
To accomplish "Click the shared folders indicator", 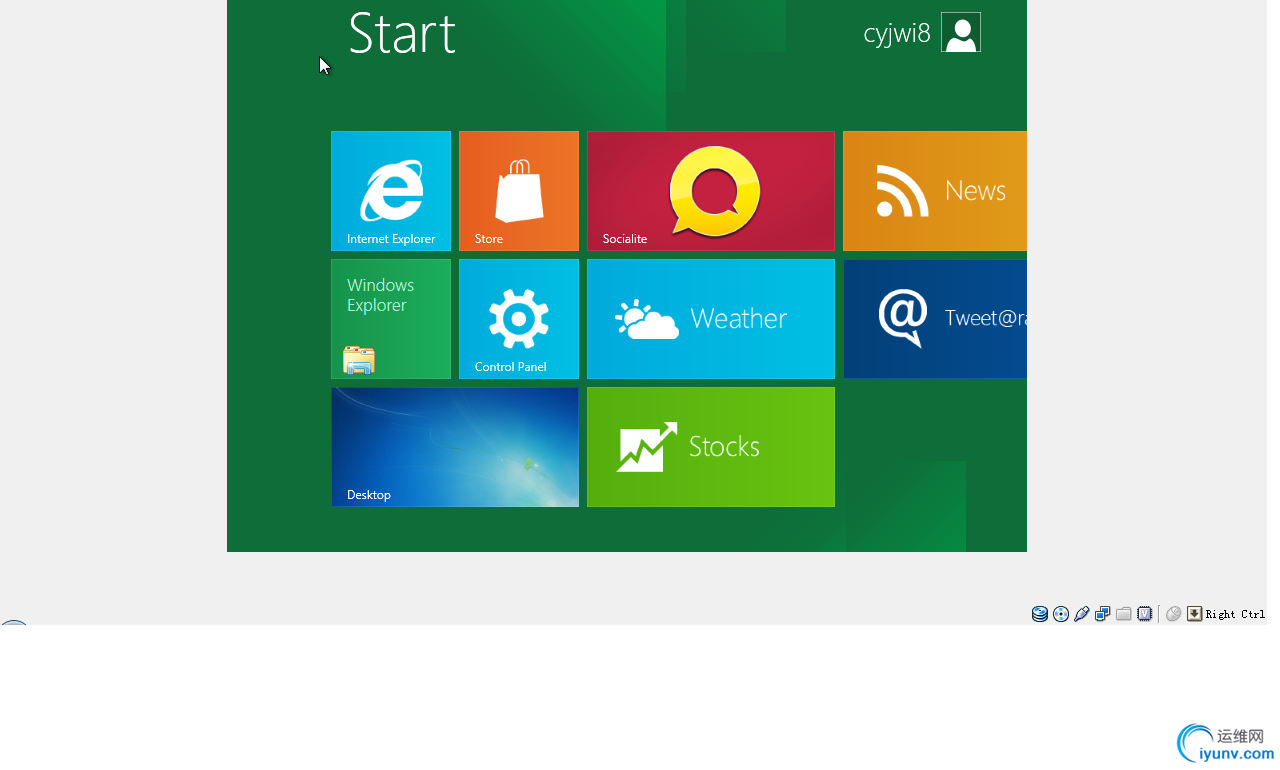I will [x=1124, y=614].
